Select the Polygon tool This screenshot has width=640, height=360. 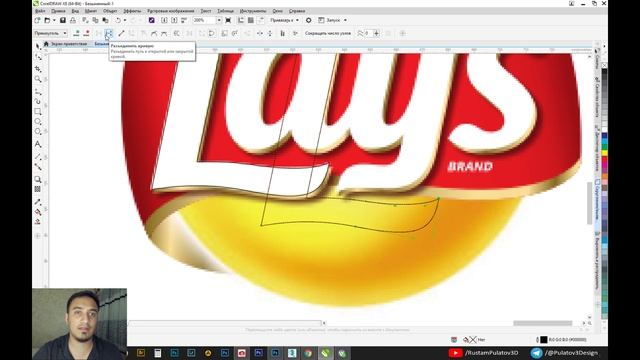(38, 131)
